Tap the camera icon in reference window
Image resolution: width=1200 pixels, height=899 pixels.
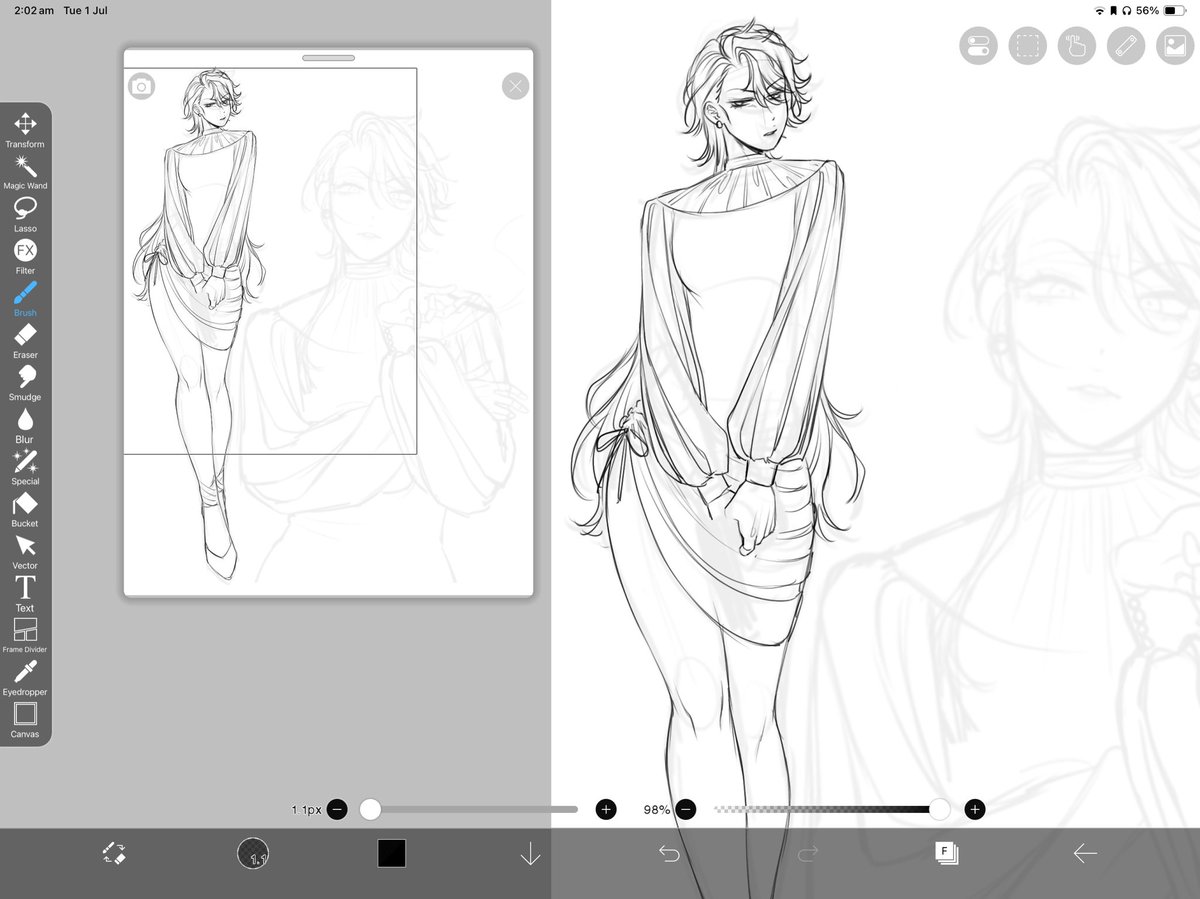141,86
